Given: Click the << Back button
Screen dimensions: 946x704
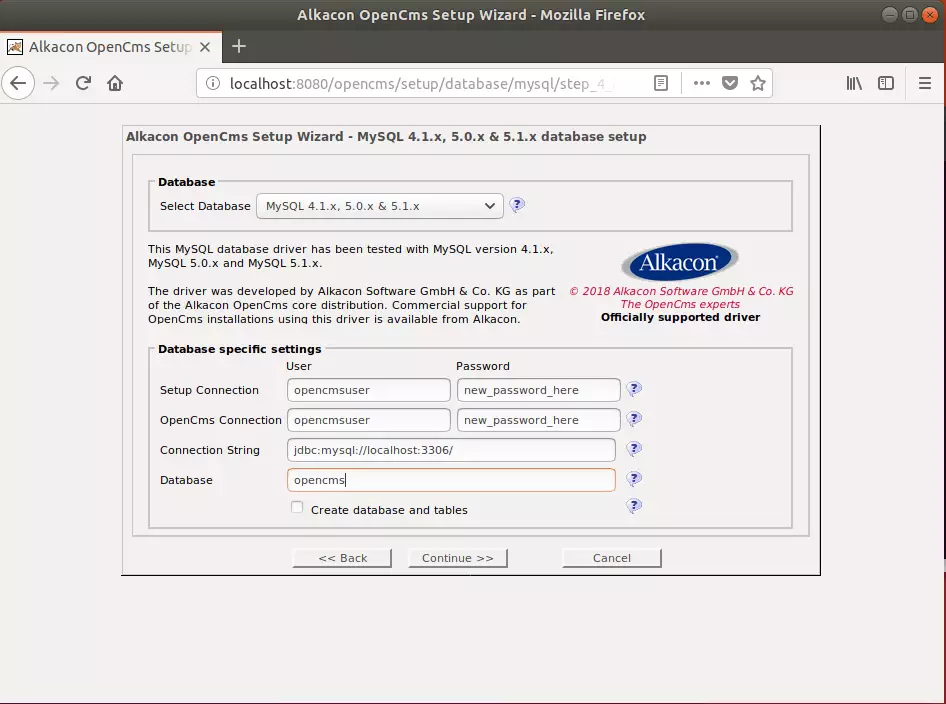Looking at the screenshot, I should click(342, 558).
